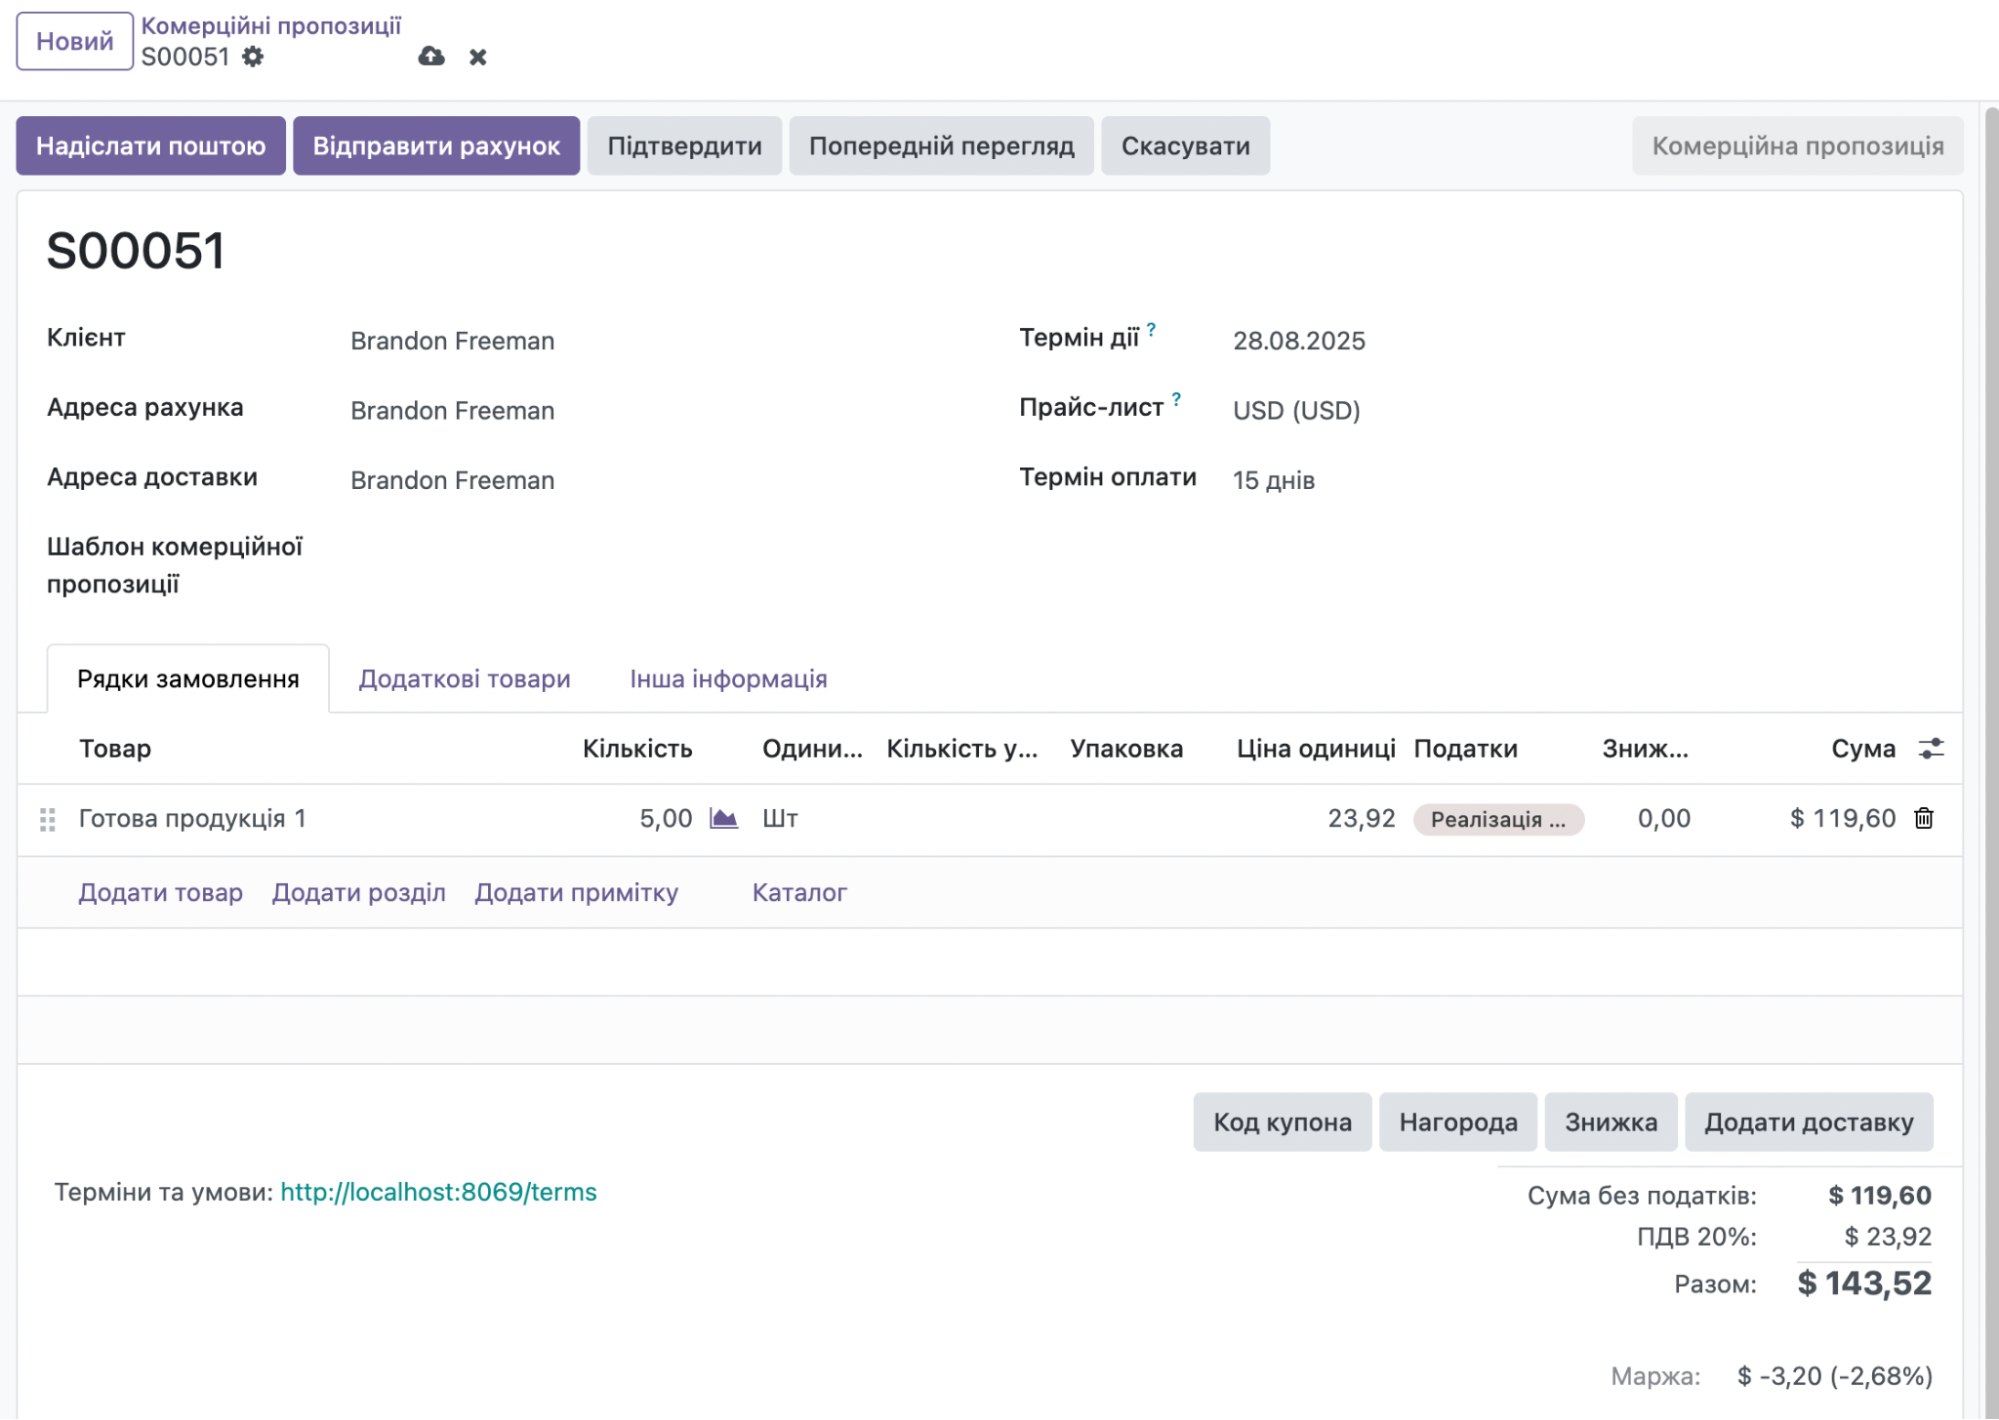Click the gear settings icon beside S00051
This screenshot has width=1999, height=1420.
pos(253,57)
